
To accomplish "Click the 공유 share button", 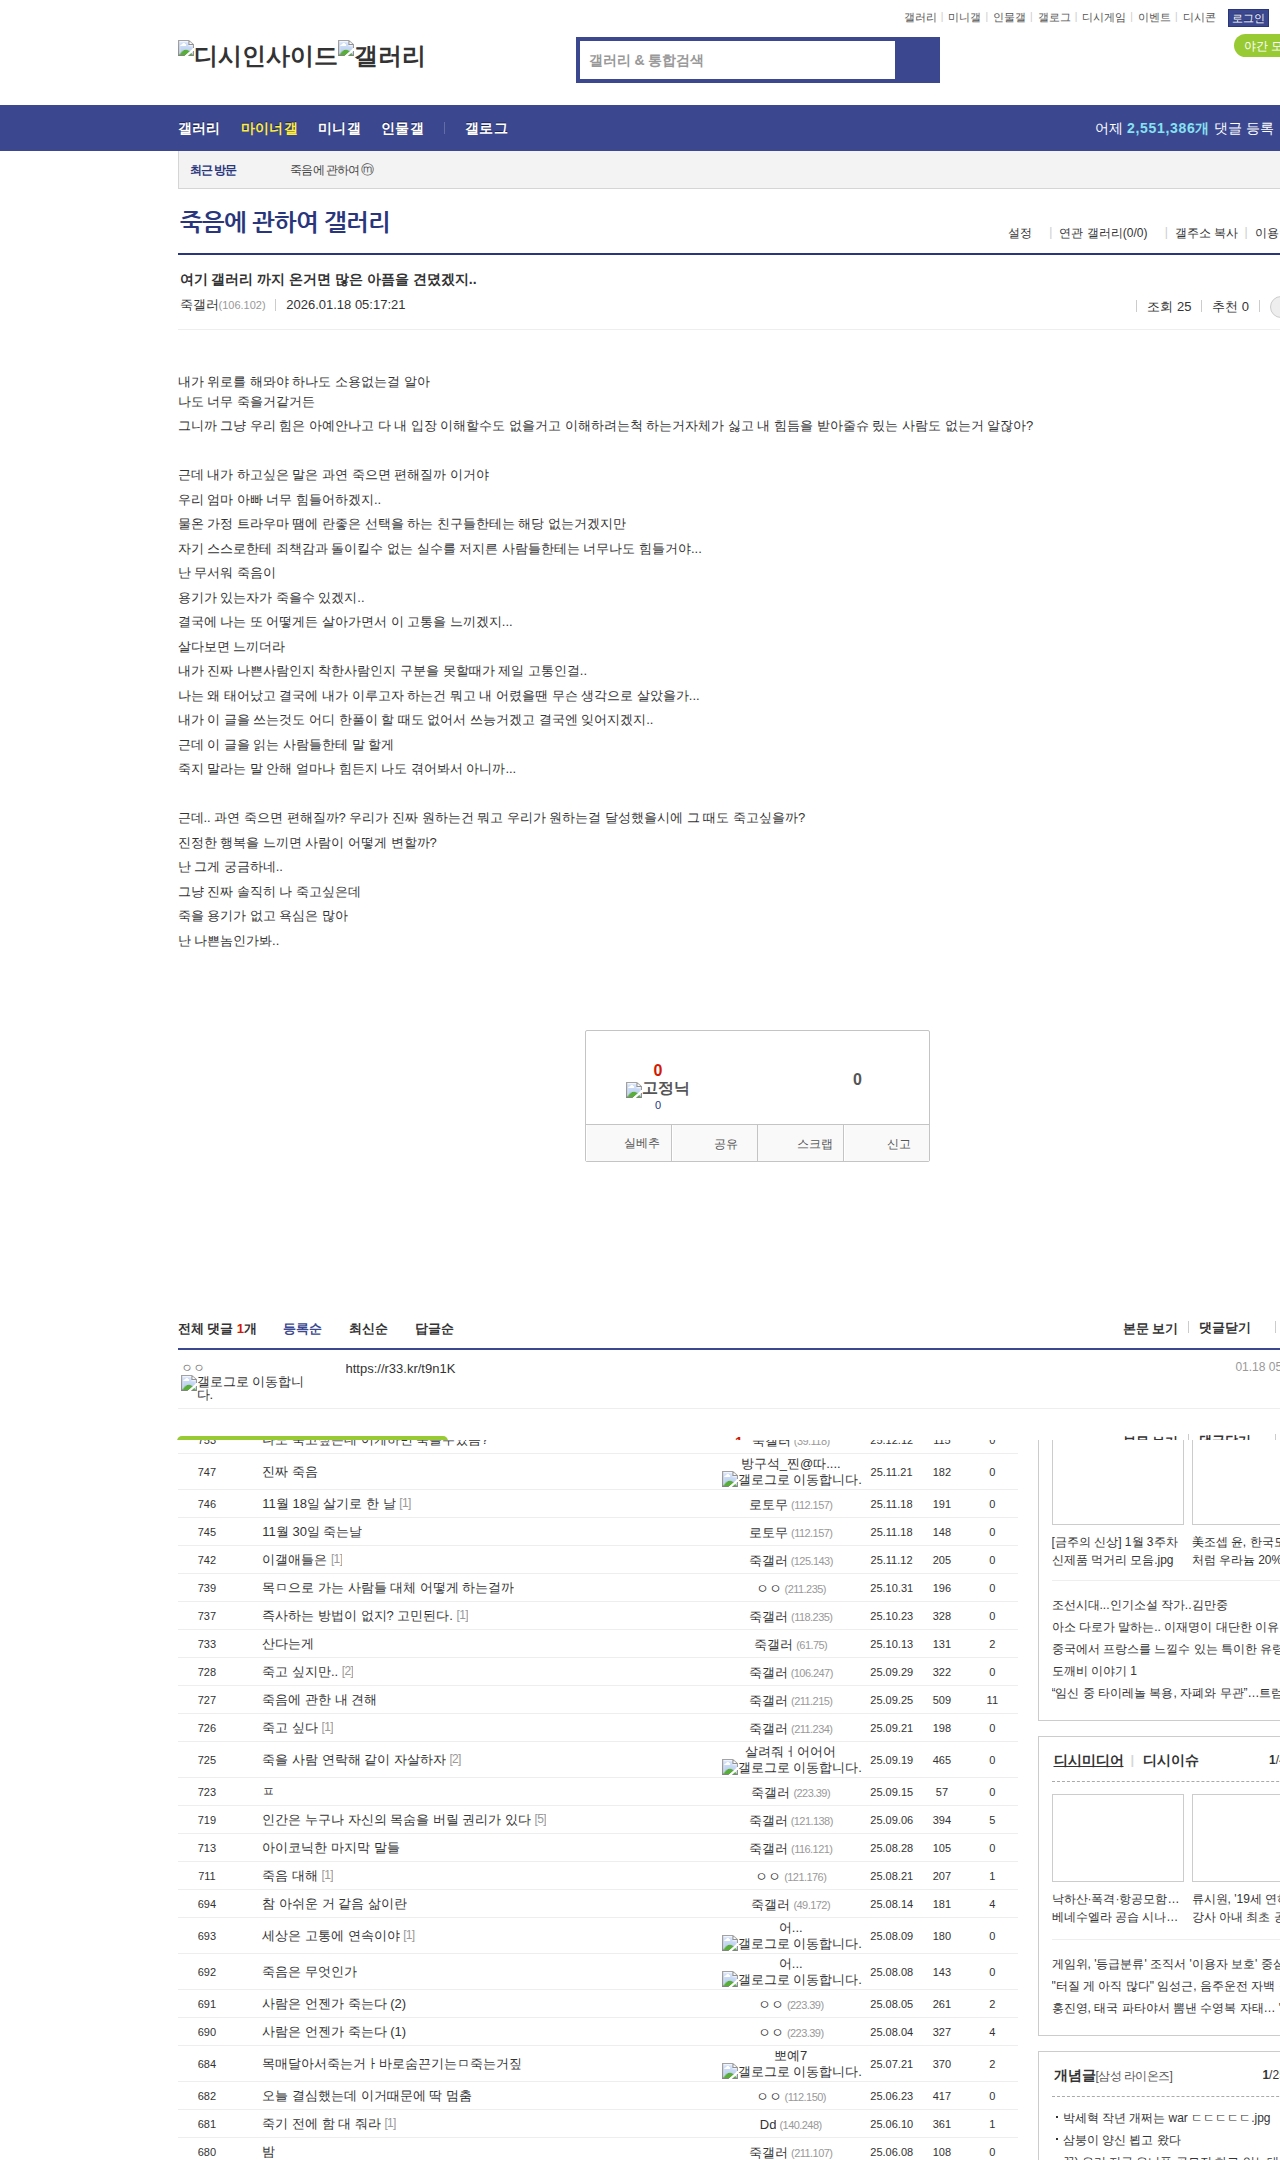I will (714, 1143).
